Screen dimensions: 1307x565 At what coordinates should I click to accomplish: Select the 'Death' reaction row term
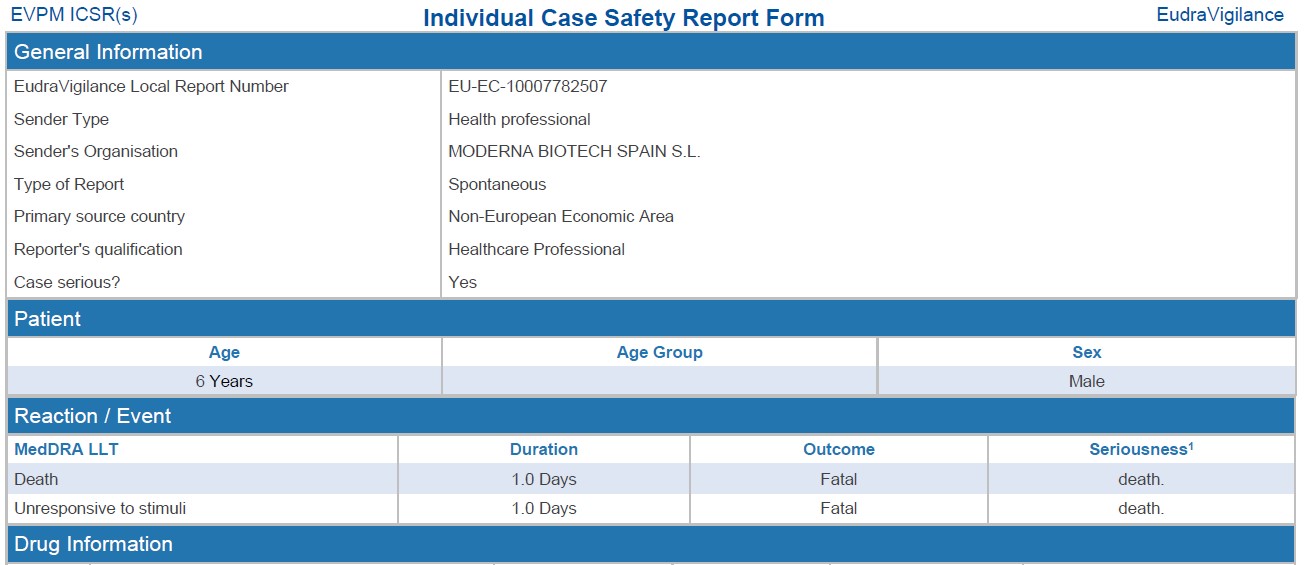point(36,480)
